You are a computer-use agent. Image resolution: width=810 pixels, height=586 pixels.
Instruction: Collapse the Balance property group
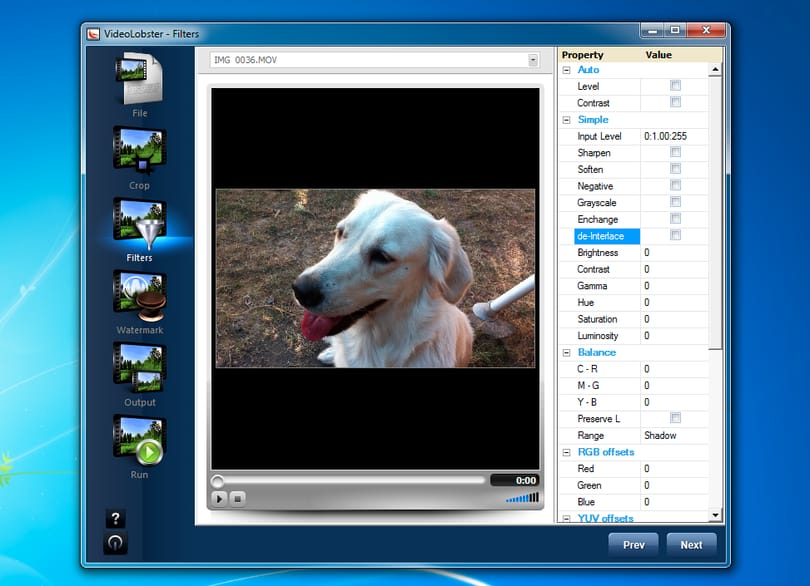coord(566,352)
